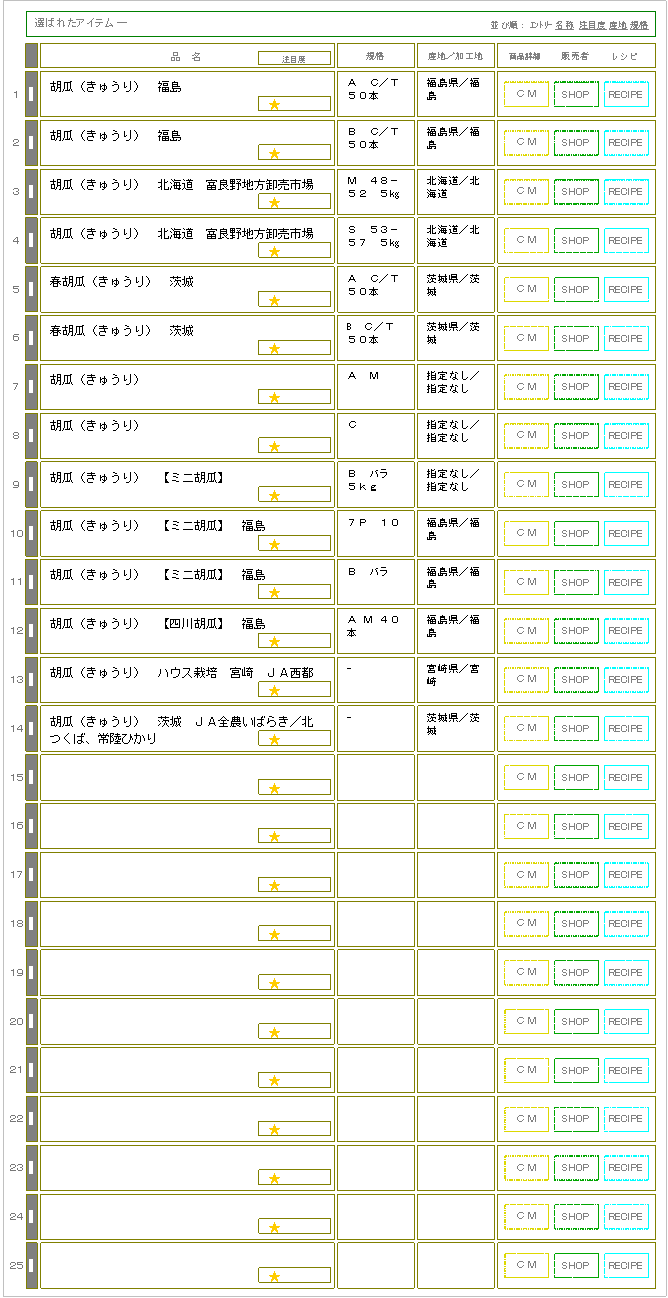
Task: Click product name 胡瓜 北海道 富良野地方卸売市場 row 3
Action: coord(181,184)
